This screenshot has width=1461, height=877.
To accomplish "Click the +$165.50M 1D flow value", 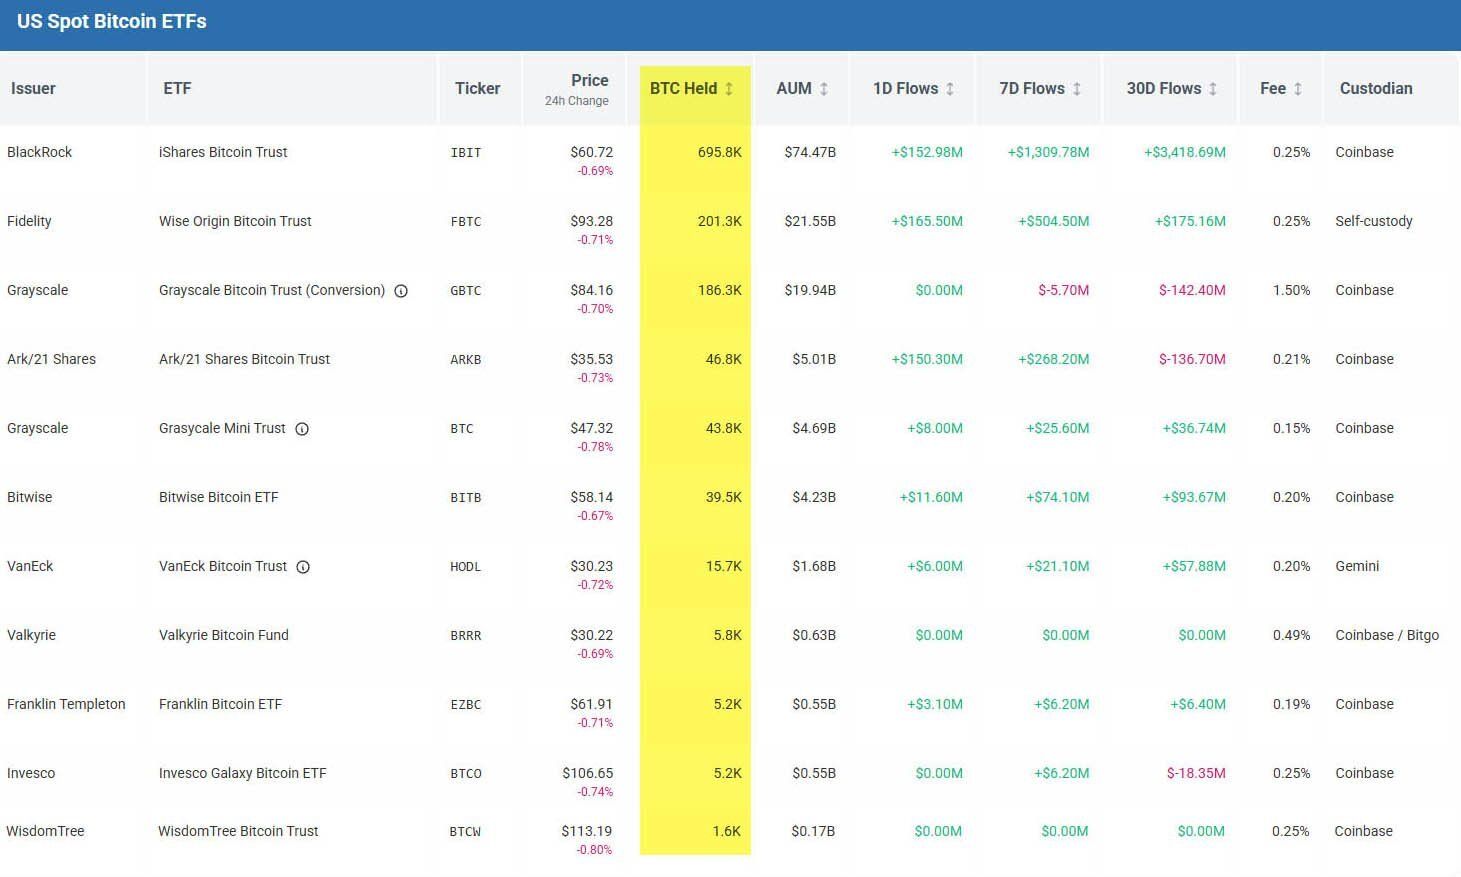I will 927,221.
